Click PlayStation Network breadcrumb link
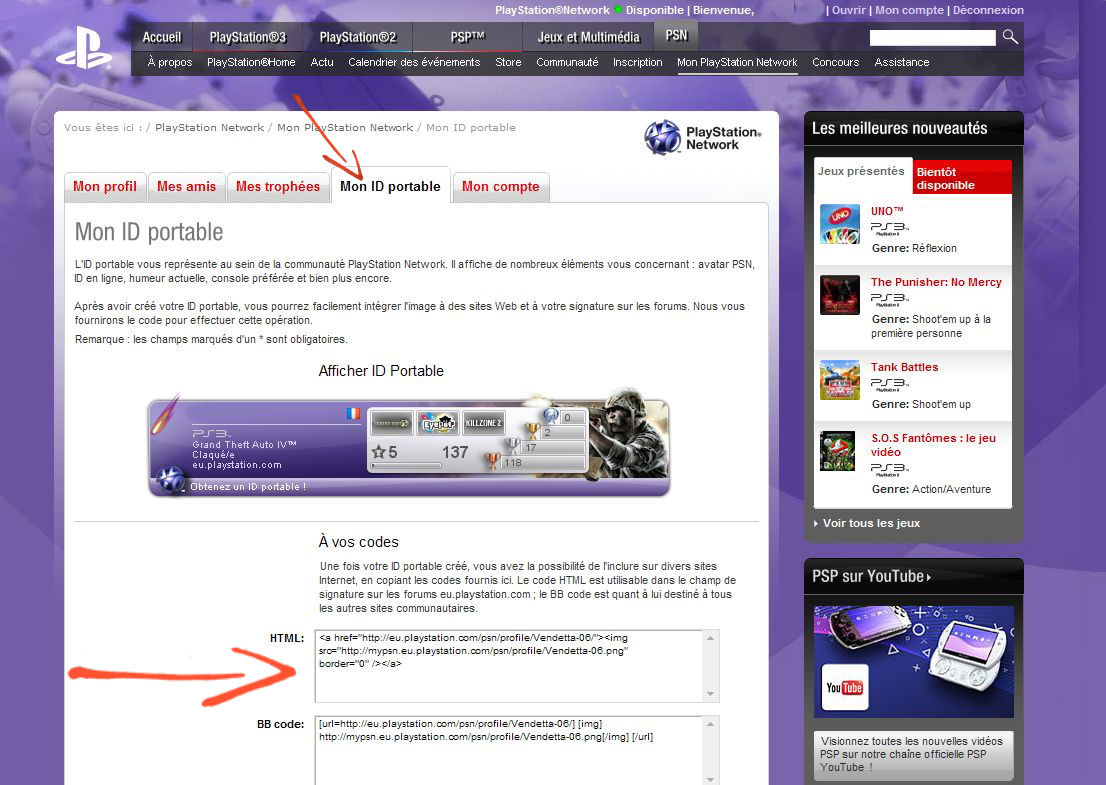 (x=209, y=128)
